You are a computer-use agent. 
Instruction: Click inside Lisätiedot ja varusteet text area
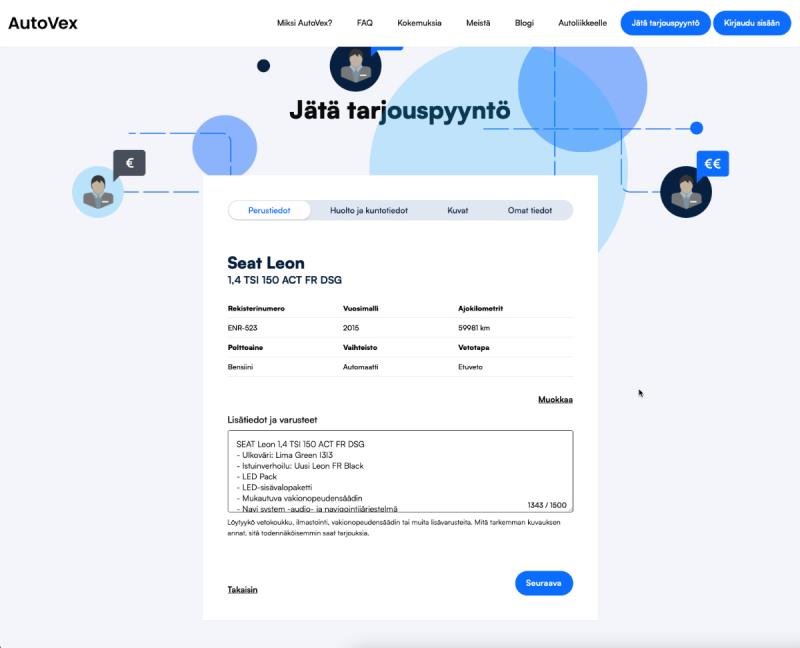(400, 470)
